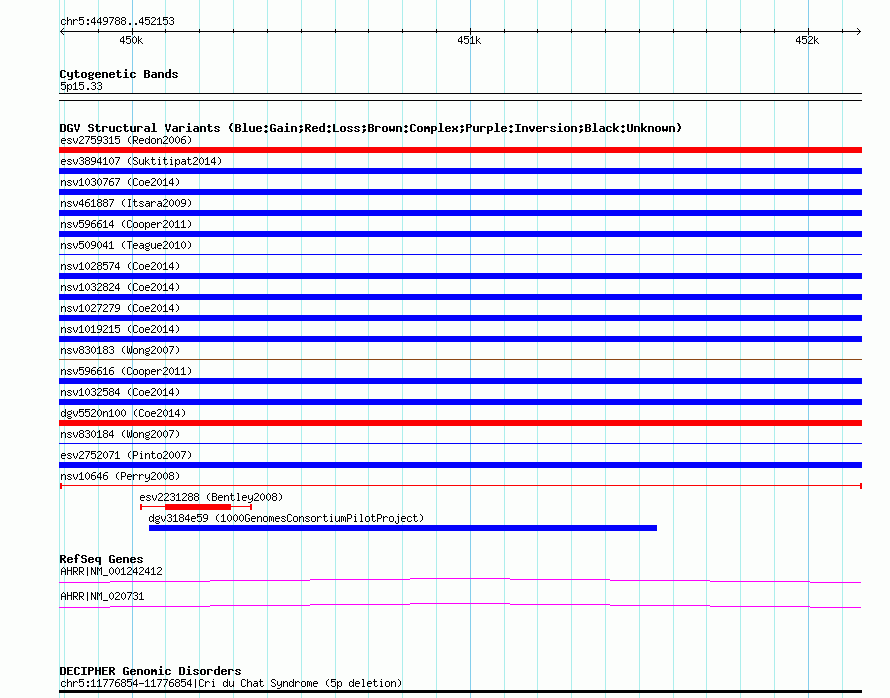The image size is (890, 698).
Task: Select variant nsv830184 (Wong2007) label
Action: point(120,434)
